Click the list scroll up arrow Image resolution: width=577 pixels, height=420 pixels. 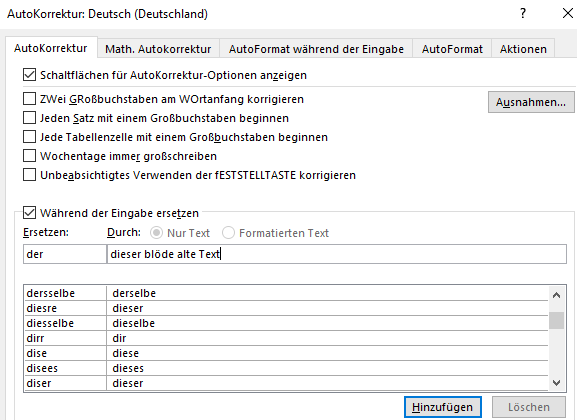pos(556,295)
